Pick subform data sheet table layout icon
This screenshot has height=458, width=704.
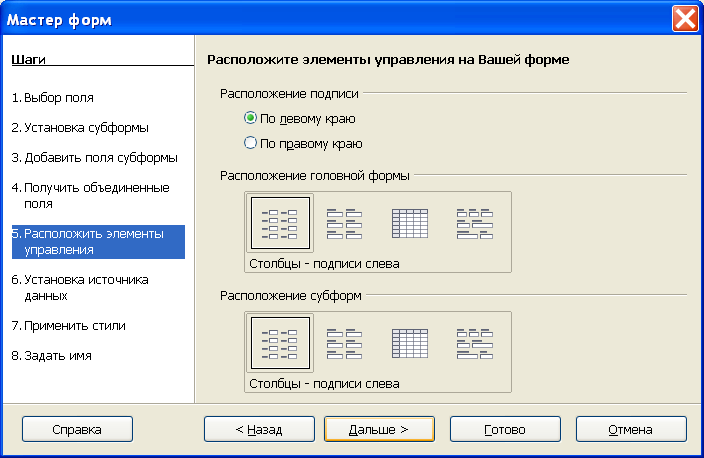(410, 344)
